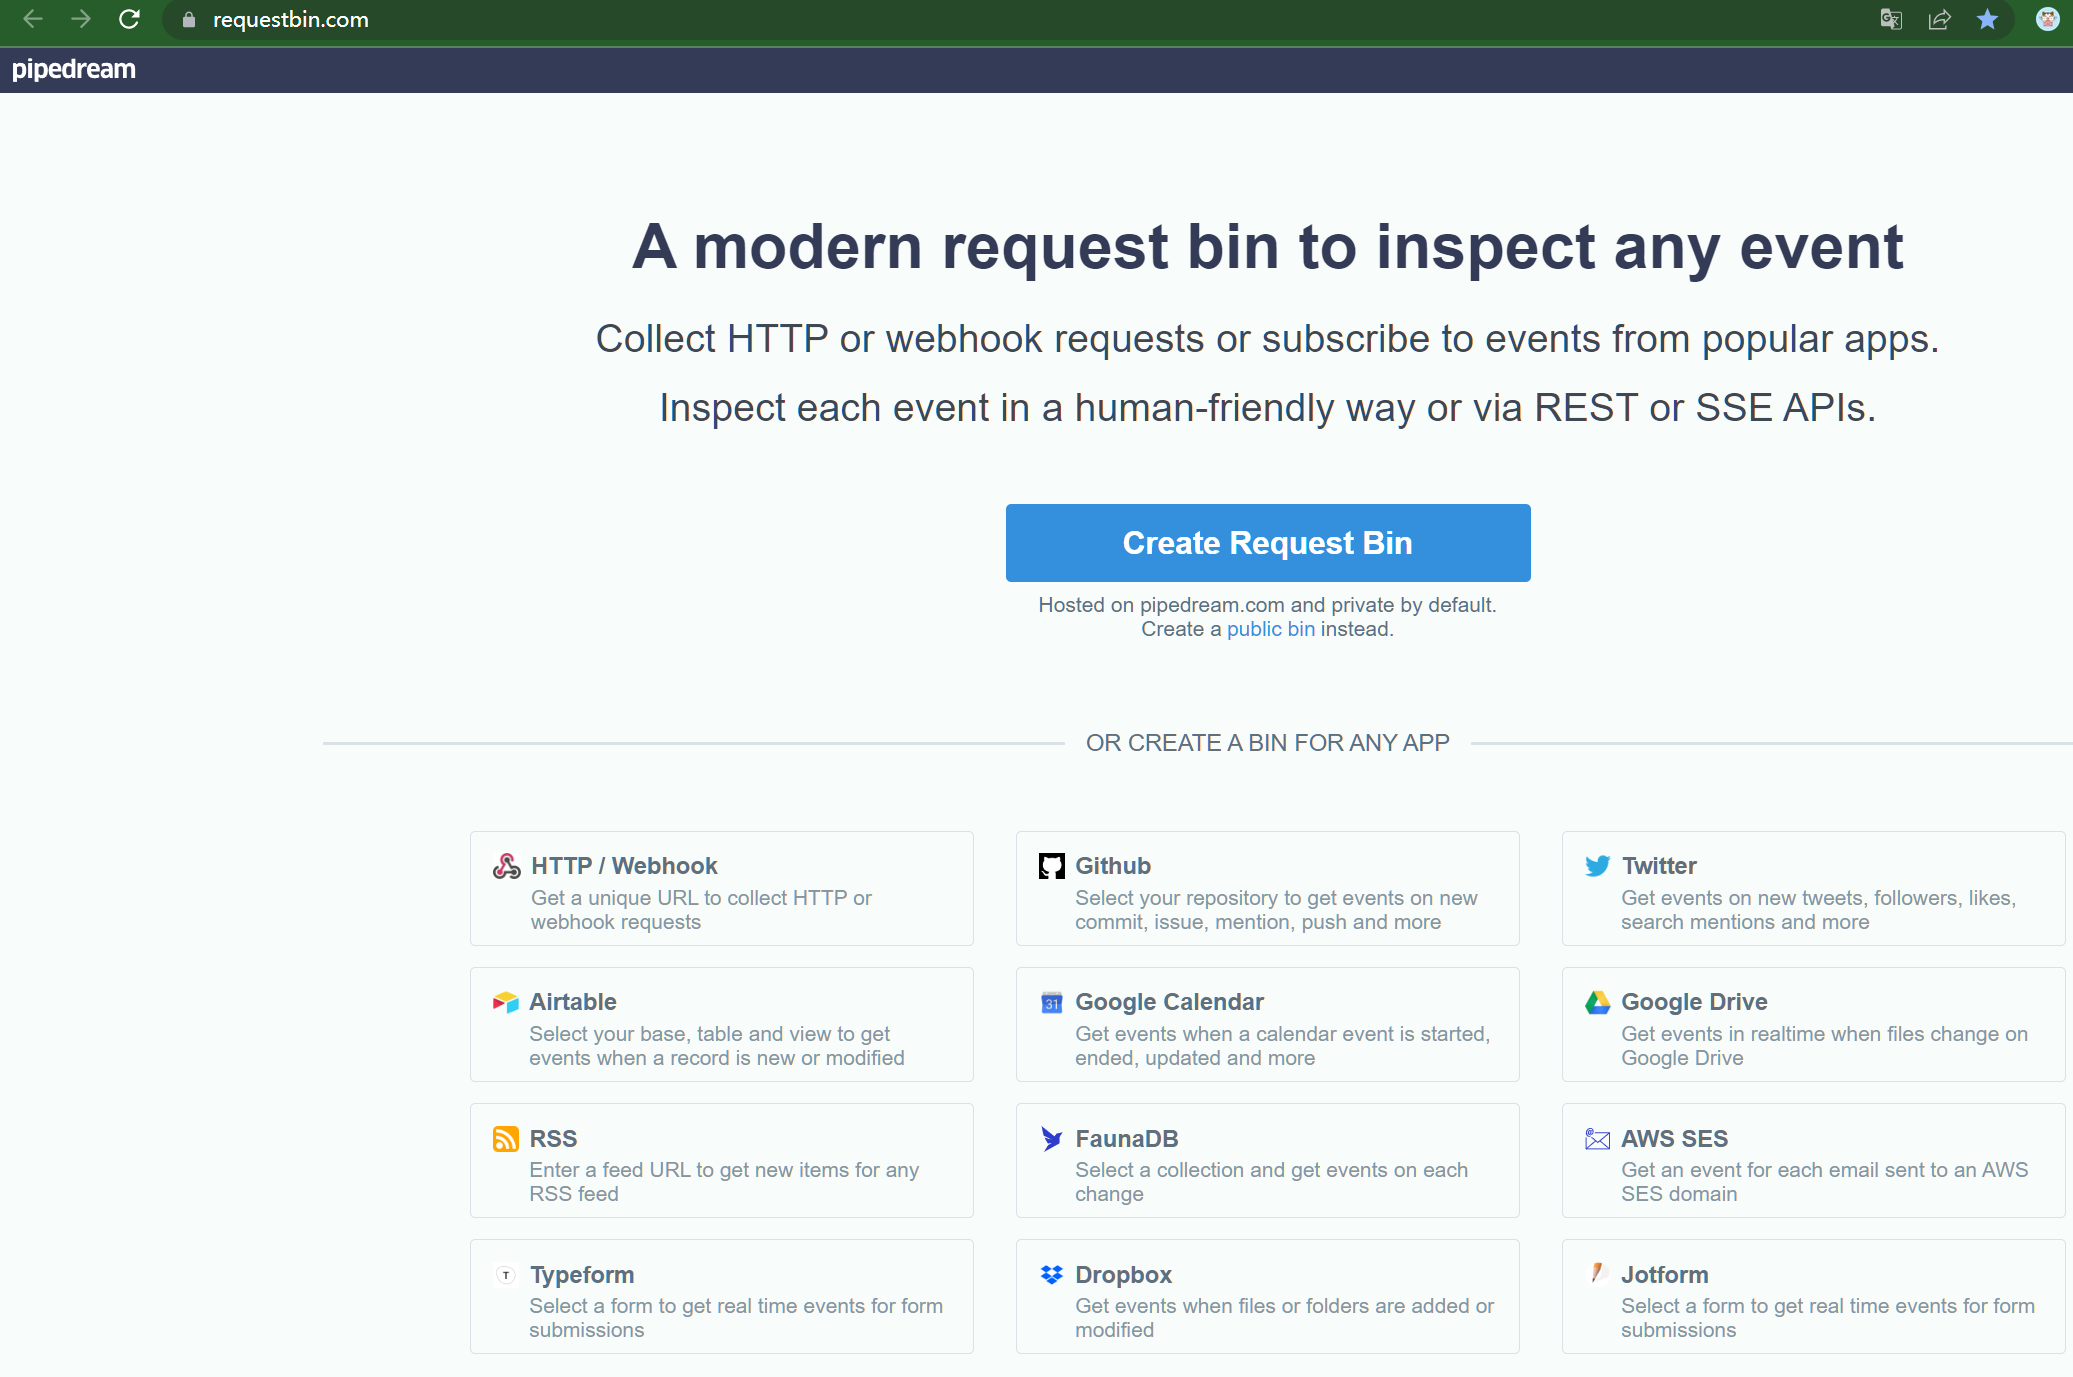Click the AWS SES envelope icon

coord(1597,1139)
